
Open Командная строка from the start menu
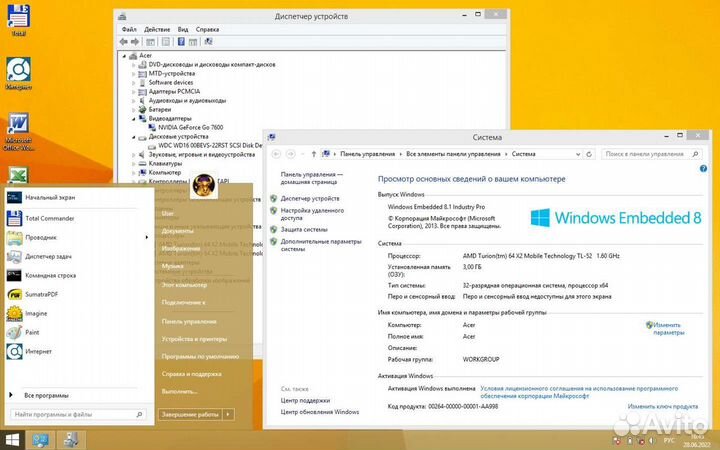pos(50,275)
